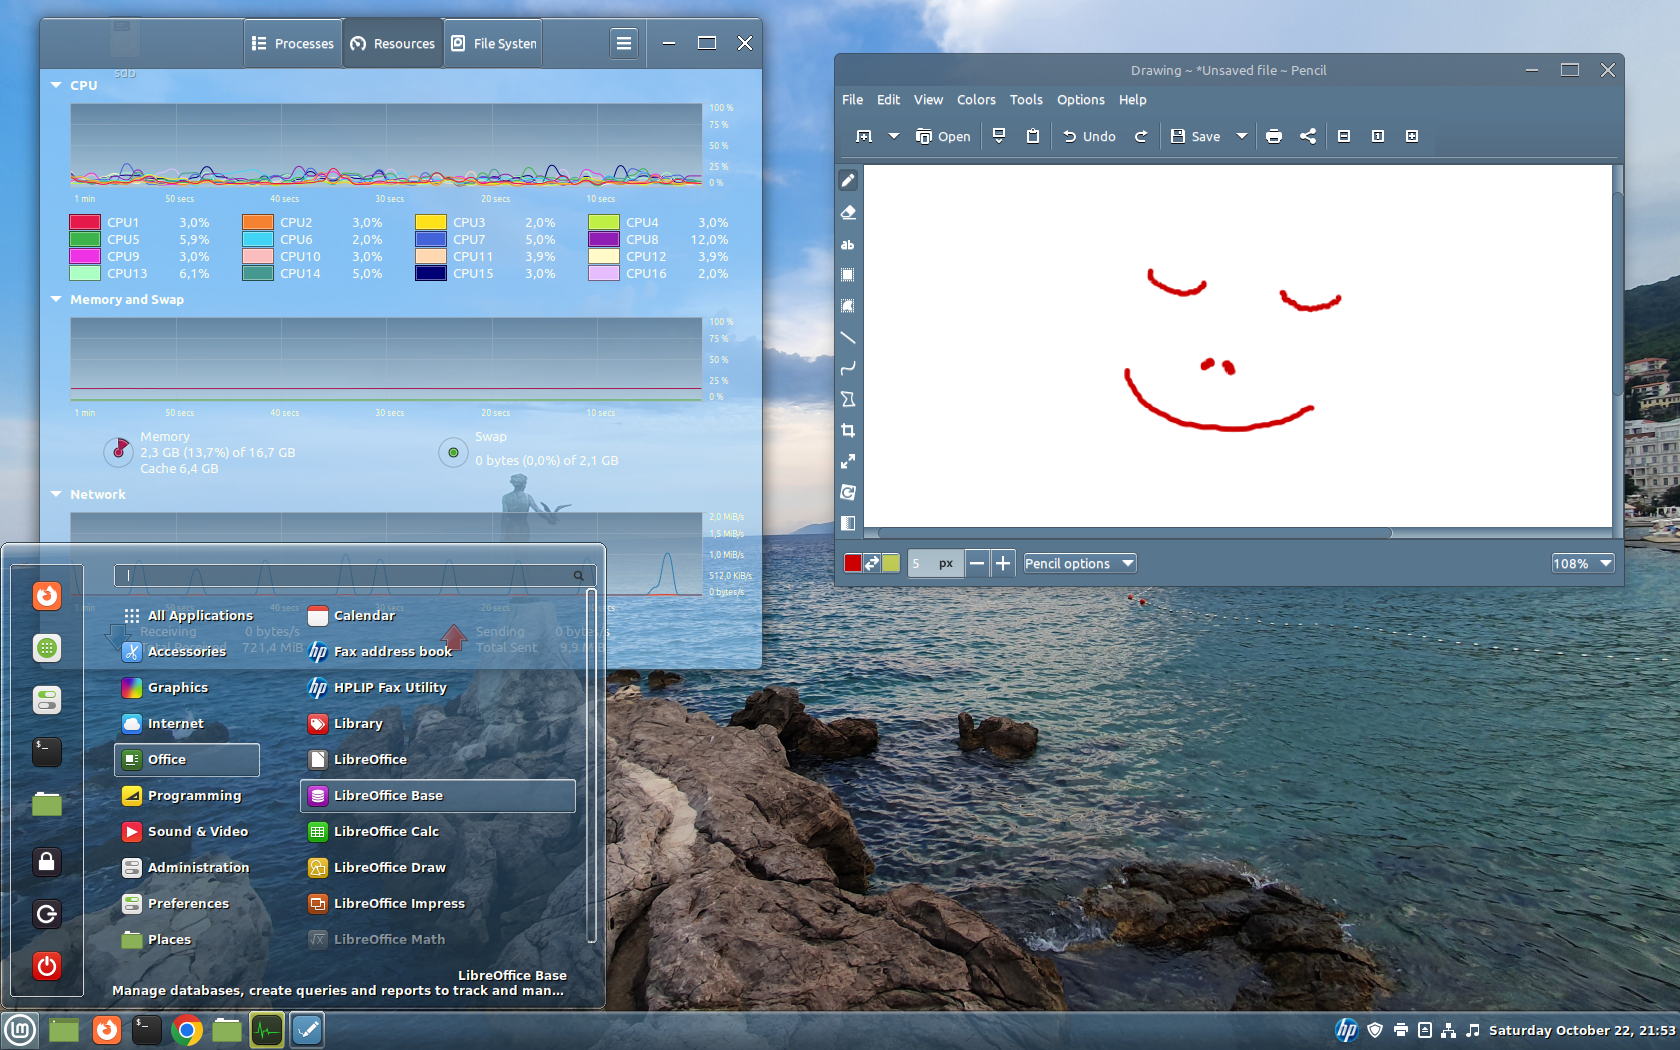Click the Open button in Drawing
This screenshot has width=1680, height=1050.
pos(943,136)
